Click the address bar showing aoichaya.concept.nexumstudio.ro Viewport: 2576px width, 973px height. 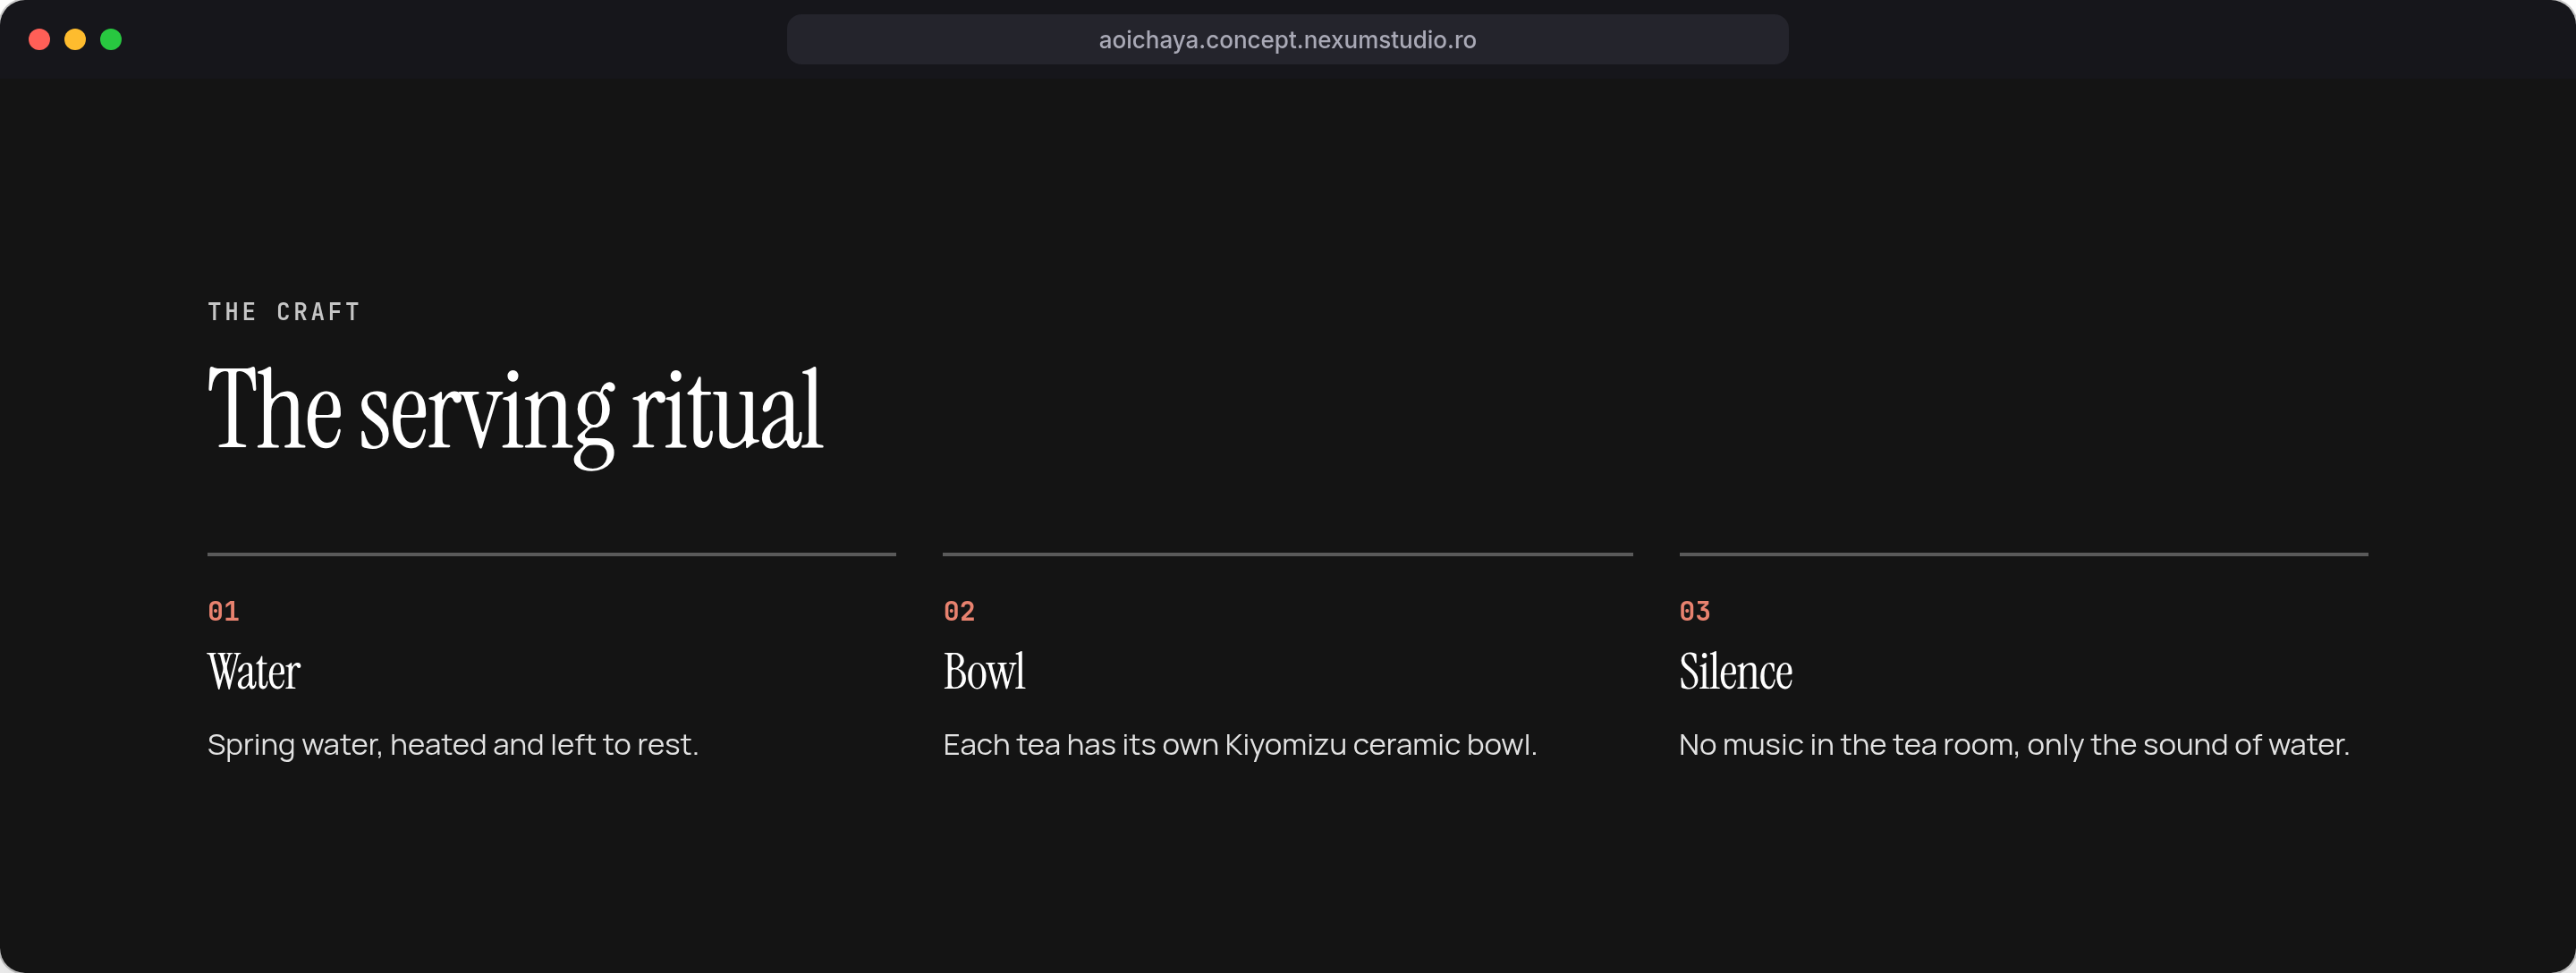(x=1287, y=40)
